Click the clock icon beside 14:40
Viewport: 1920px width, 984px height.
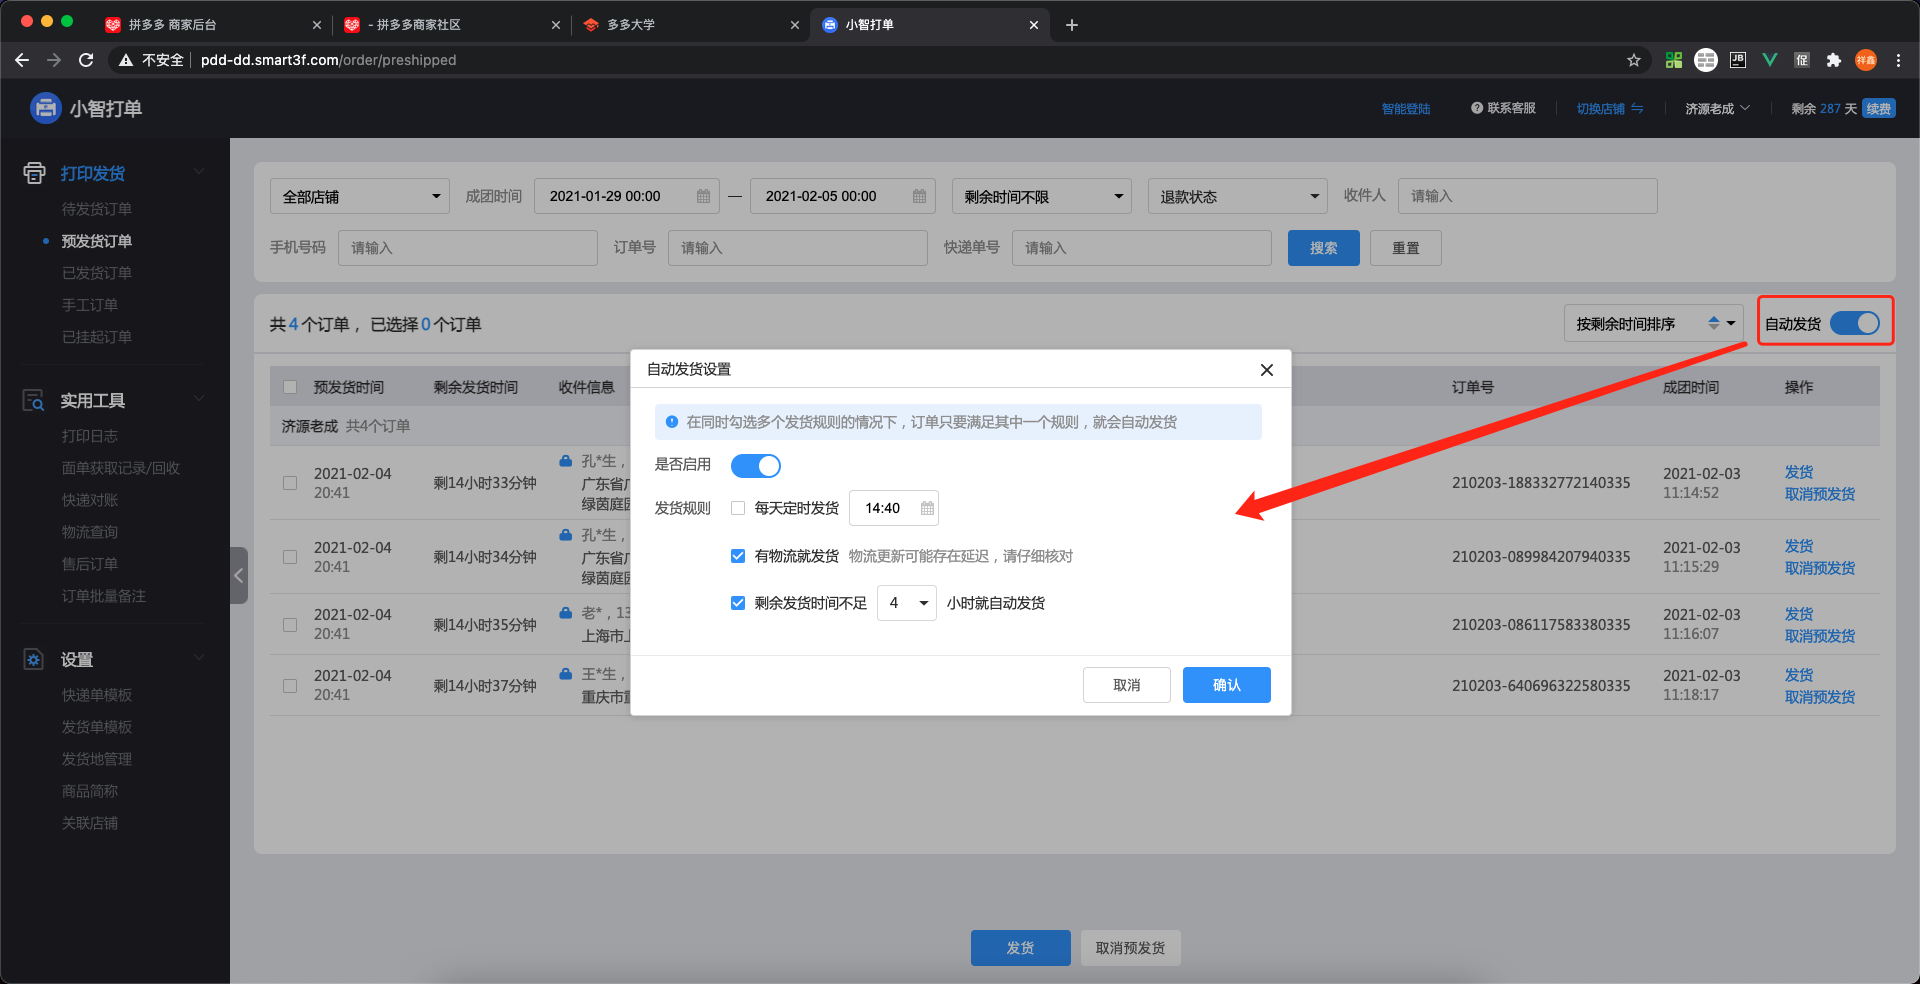click(927, 508)
